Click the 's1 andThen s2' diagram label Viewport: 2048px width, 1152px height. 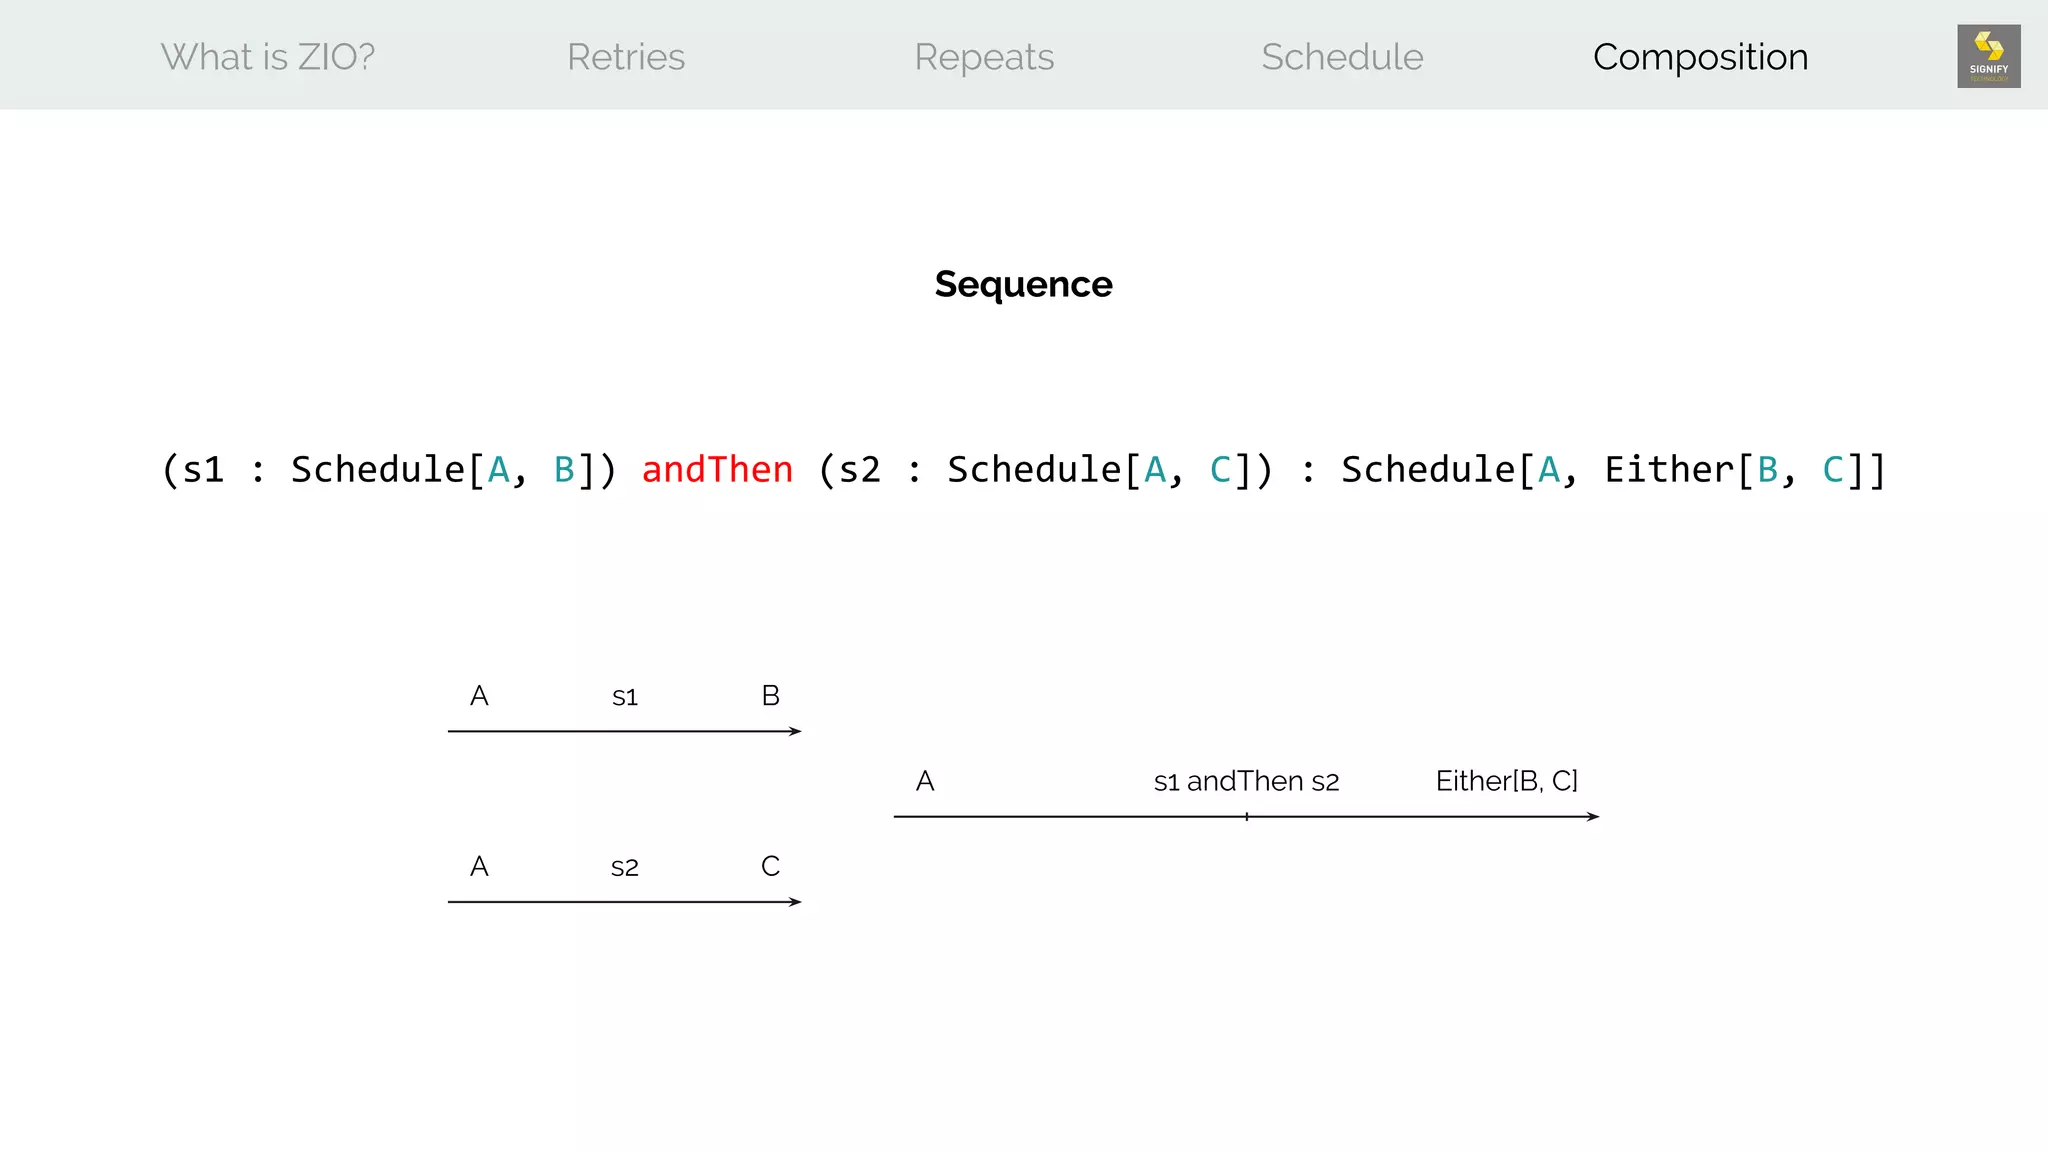[x=1246, y=781]
